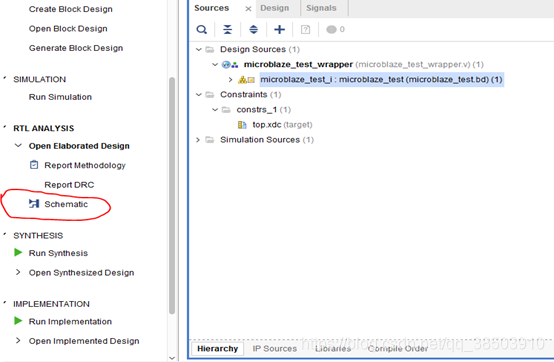Click the green Run Implementation arrow
This screenshot has width=554, height=362.
click(x=18, y=321)
